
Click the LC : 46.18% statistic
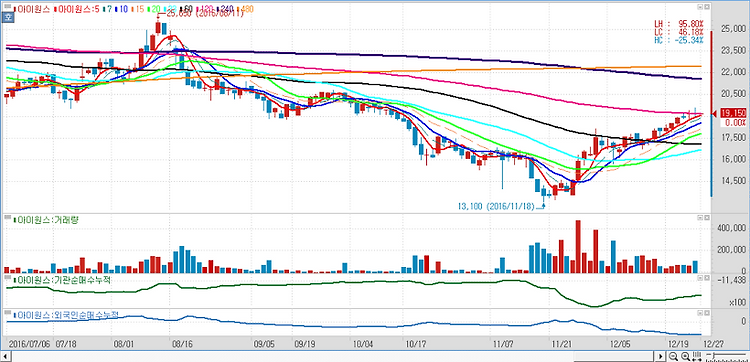680,31
